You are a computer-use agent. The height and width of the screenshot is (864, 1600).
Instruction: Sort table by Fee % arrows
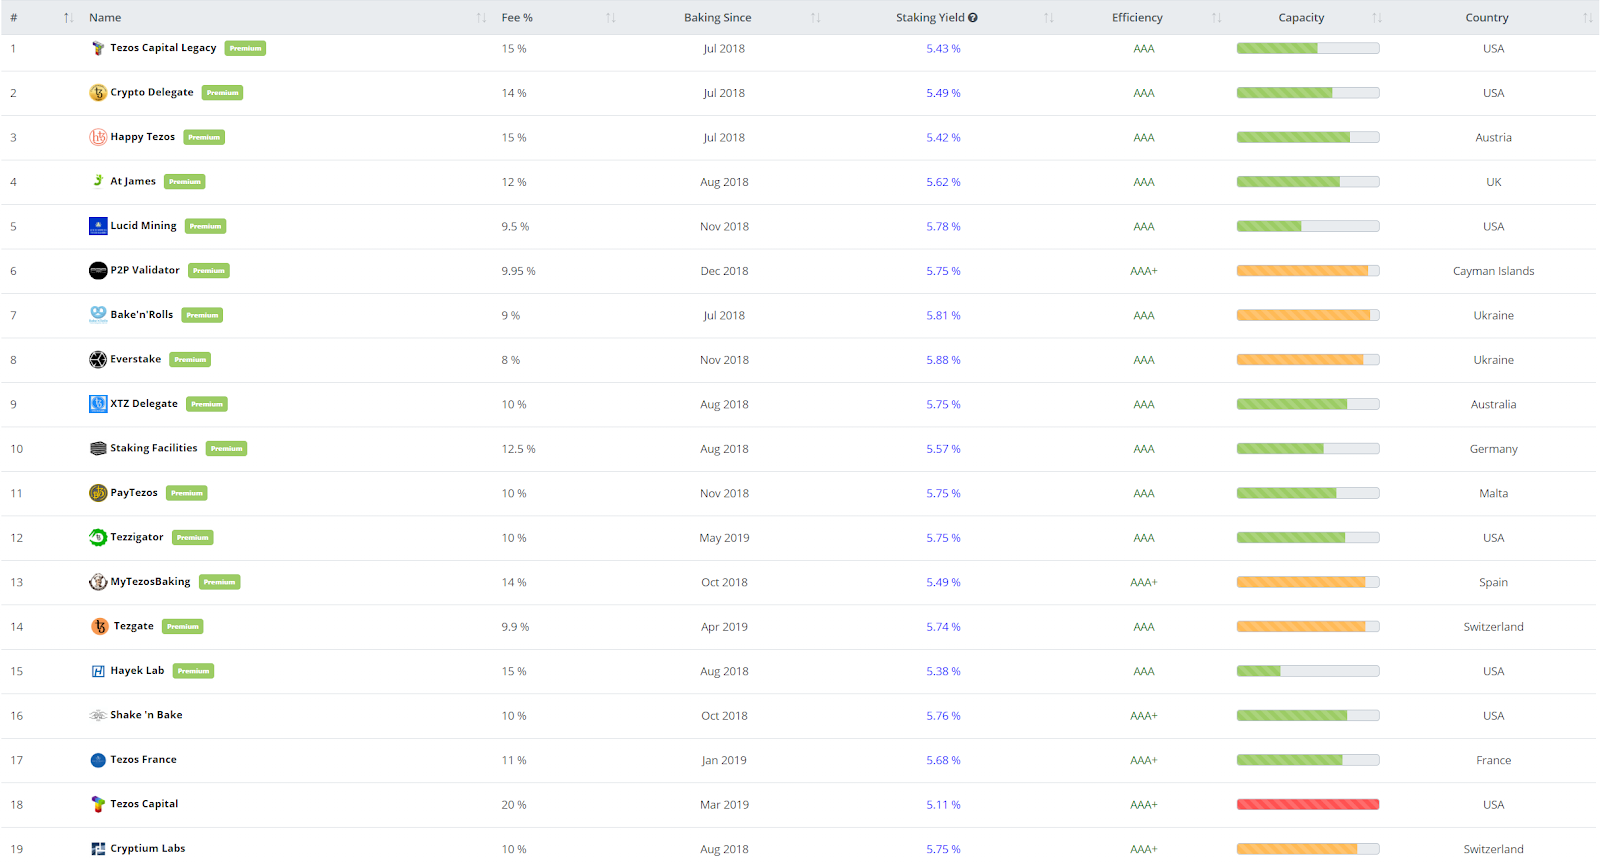tap(611, 18)
